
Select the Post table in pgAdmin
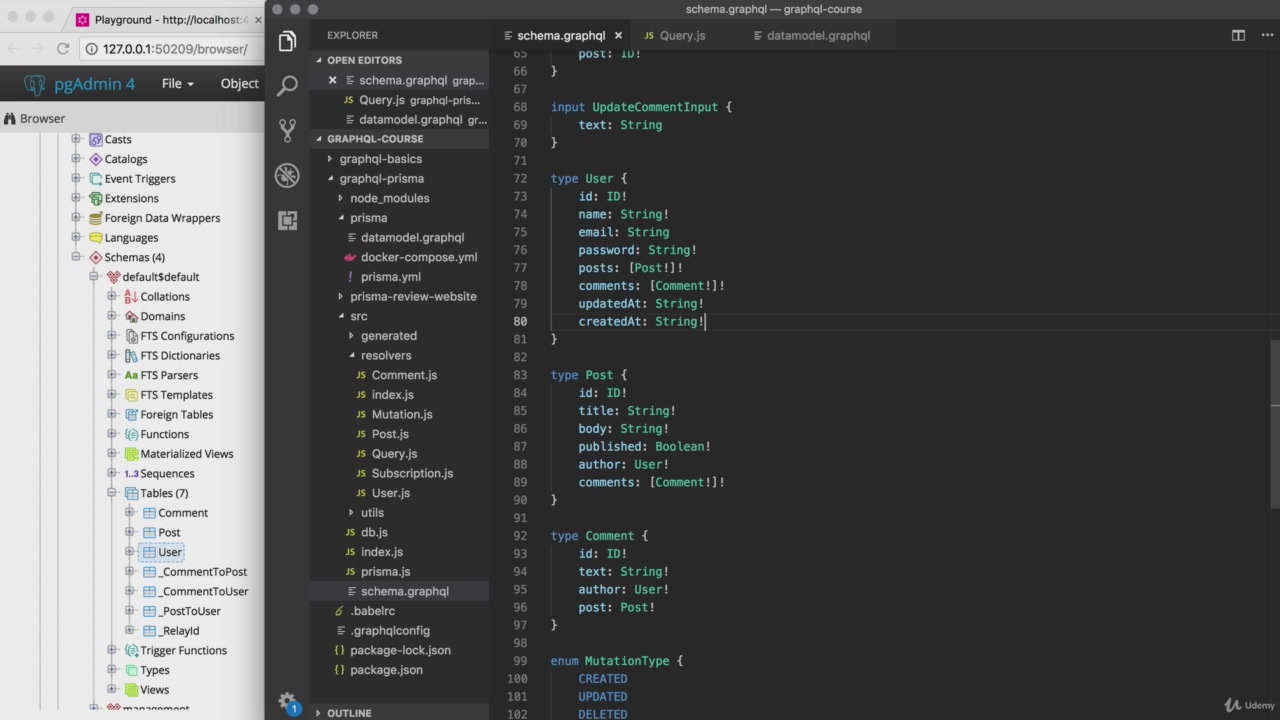(169, 532)
